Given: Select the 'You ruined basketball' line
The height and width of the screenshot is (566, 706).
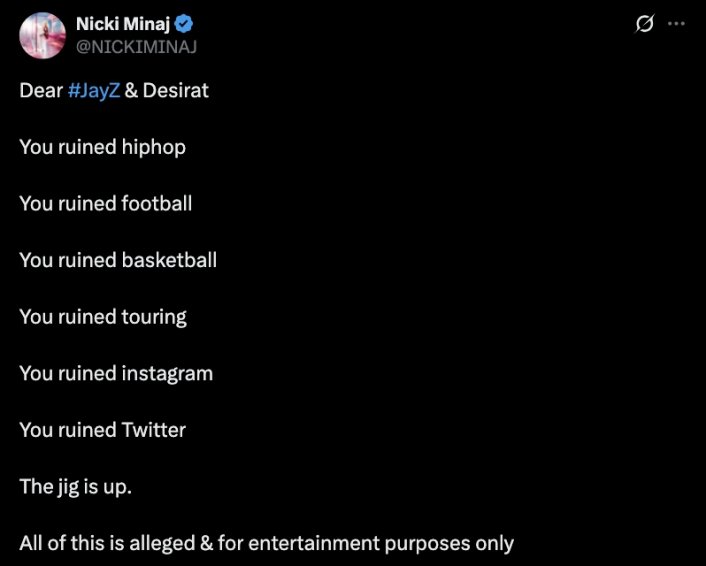Looking at the screenshot, I should (x=118, y=260).
